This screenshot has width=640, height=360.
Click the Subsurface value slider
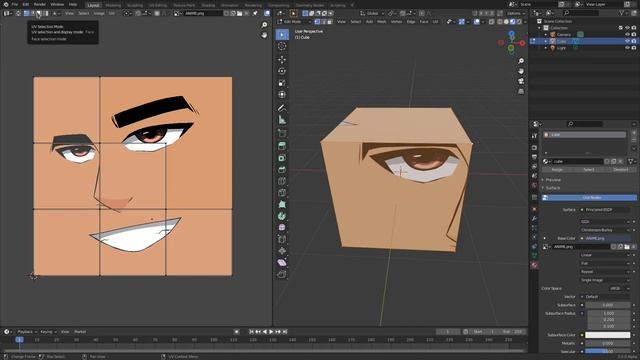click(607, 305)
